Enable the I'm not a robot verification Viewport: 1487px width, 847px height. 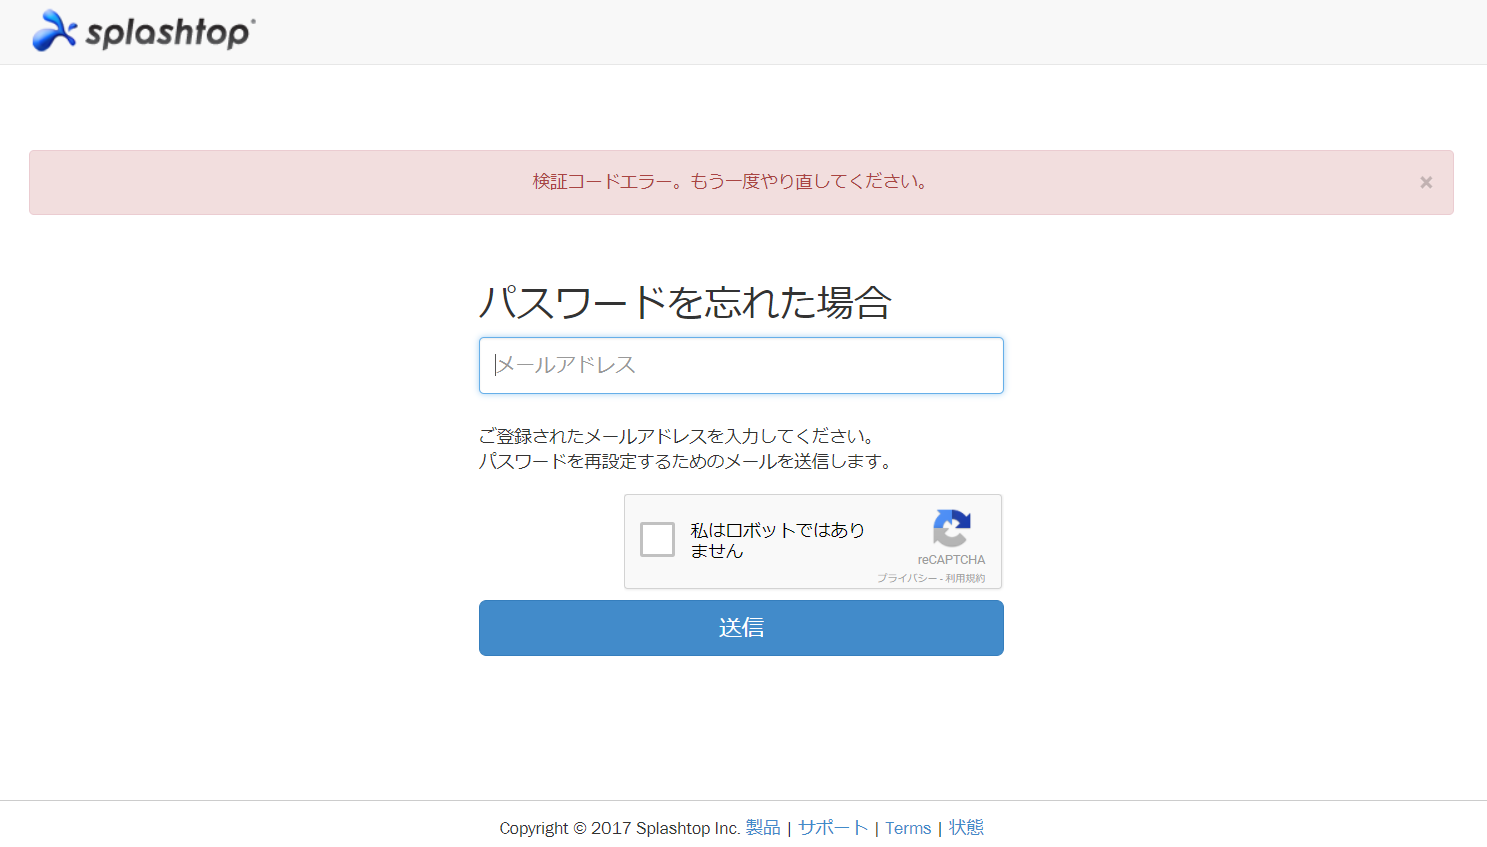(x=657, y=540)
